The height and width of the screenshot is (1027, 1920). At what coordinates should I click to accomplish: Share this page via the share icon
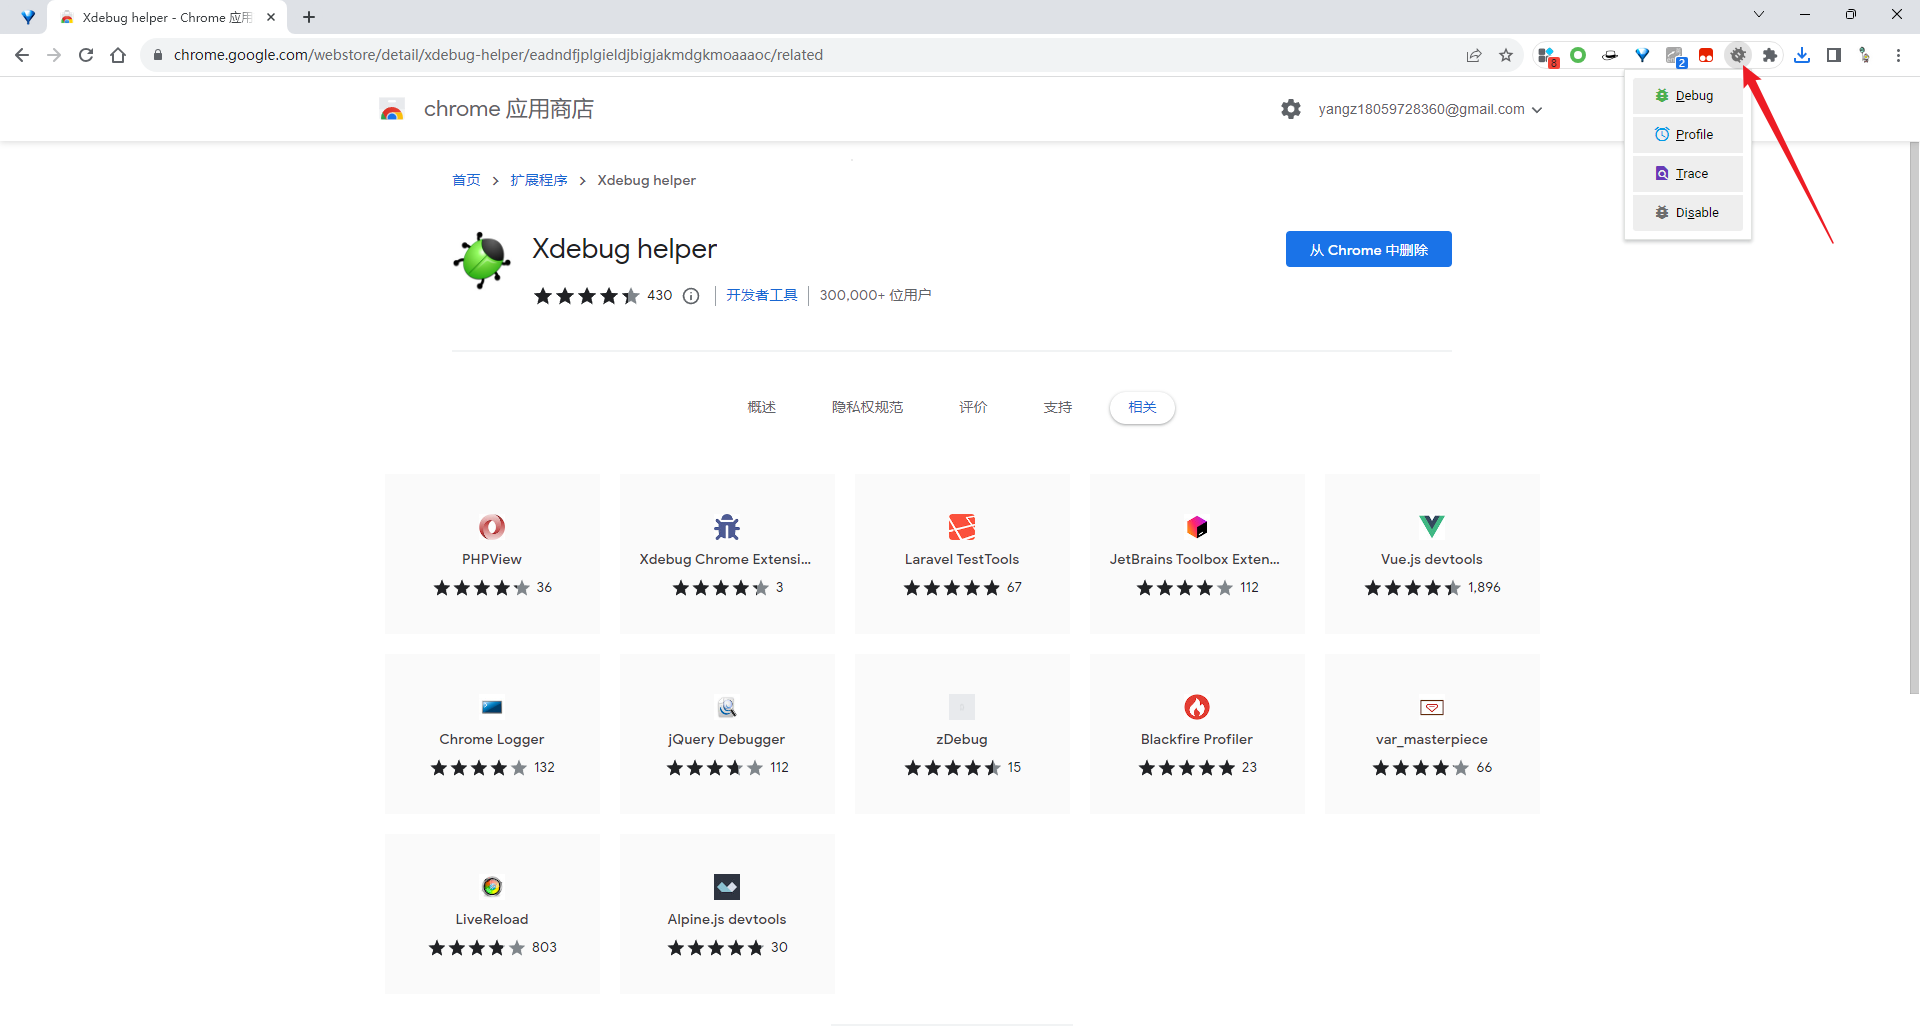(1474, 55)
